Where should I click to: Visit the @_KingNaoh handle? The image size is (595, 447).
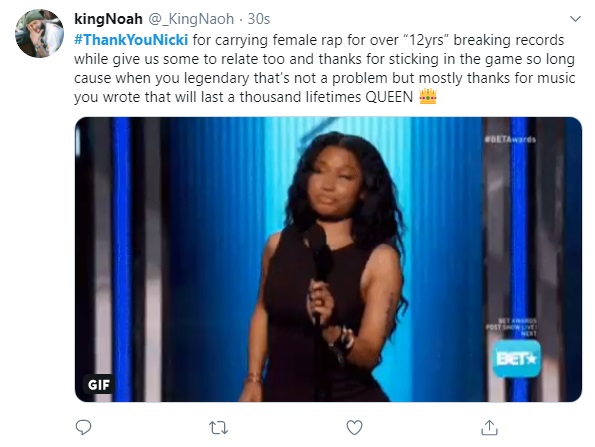coord(191,19)
